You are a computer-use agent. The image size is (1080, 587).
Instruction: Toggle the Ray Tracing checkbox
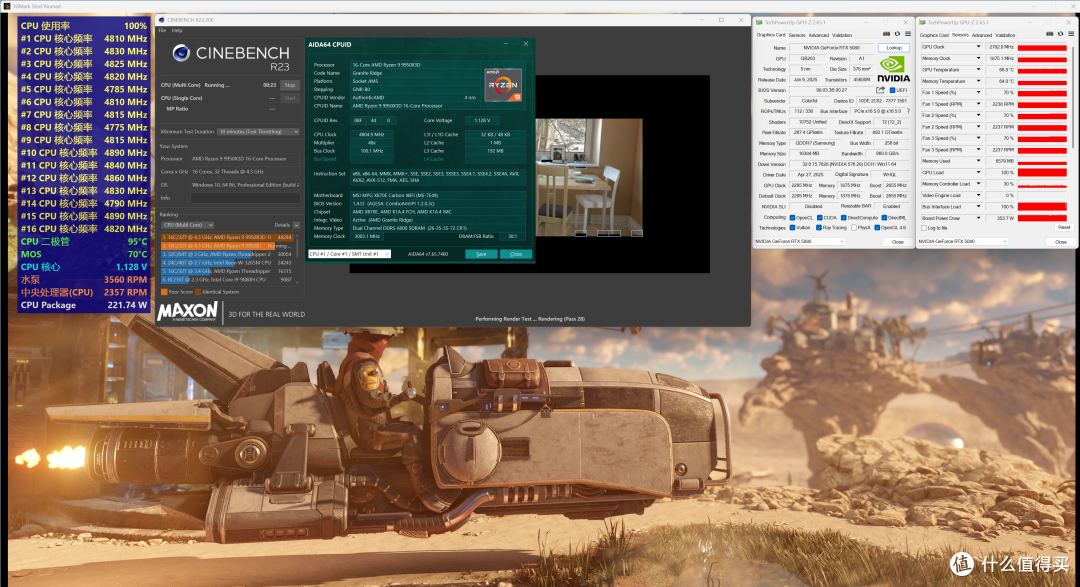tap(819, 227)
